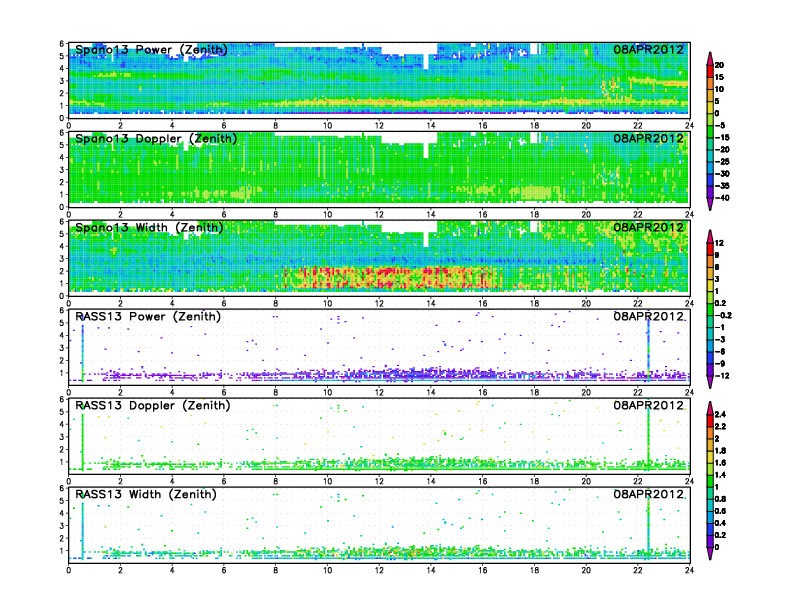Click the "RASS13 Doppler (Zenith)" panel title
The width and height of the screenshot is (792, 612).
[x=153, y=405]
